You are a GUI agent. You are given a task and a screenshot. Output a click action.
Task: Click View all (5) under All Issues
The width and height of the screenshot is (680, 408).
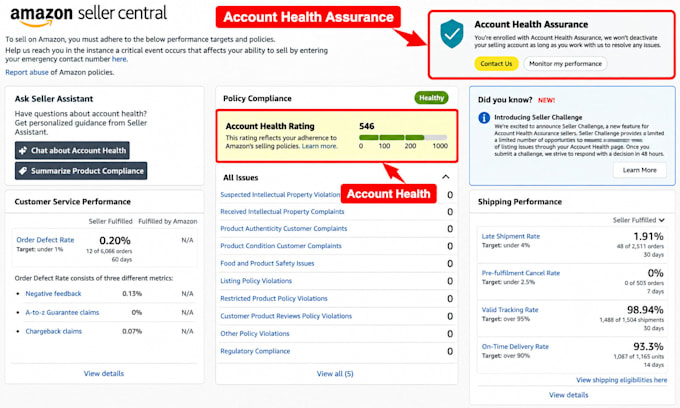click(x=335, y=374)
